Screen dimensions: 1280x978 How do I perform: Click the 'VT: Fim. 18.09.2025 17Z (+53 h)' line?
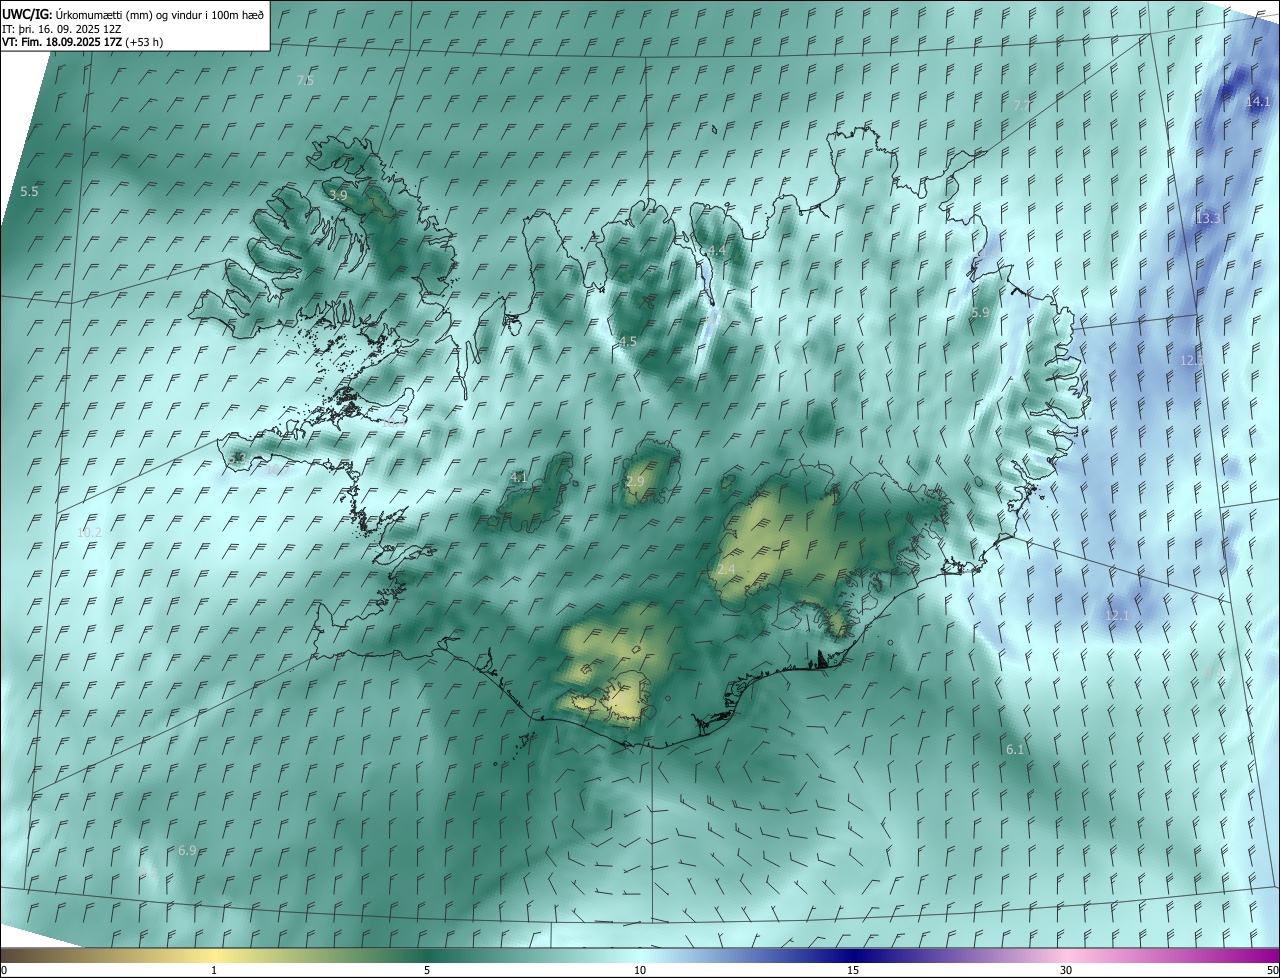82,42
